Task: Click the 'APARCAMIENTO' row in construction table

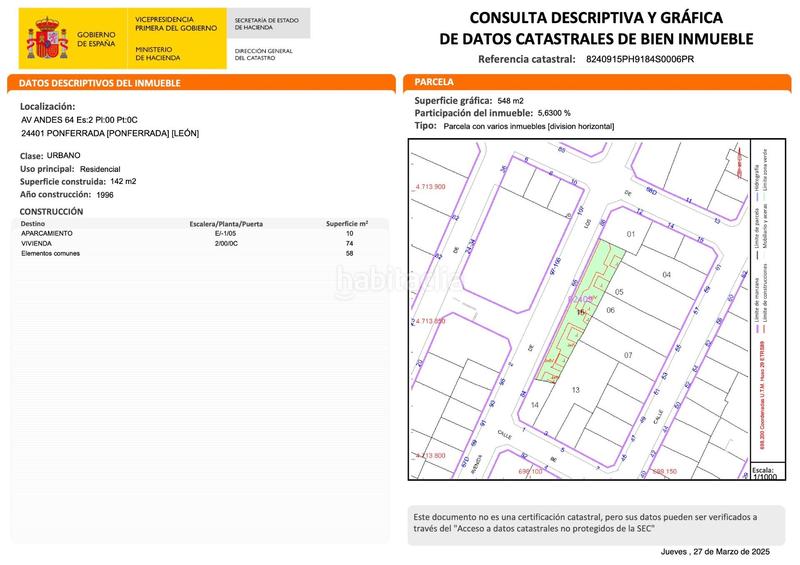Action: click(199, 233)
